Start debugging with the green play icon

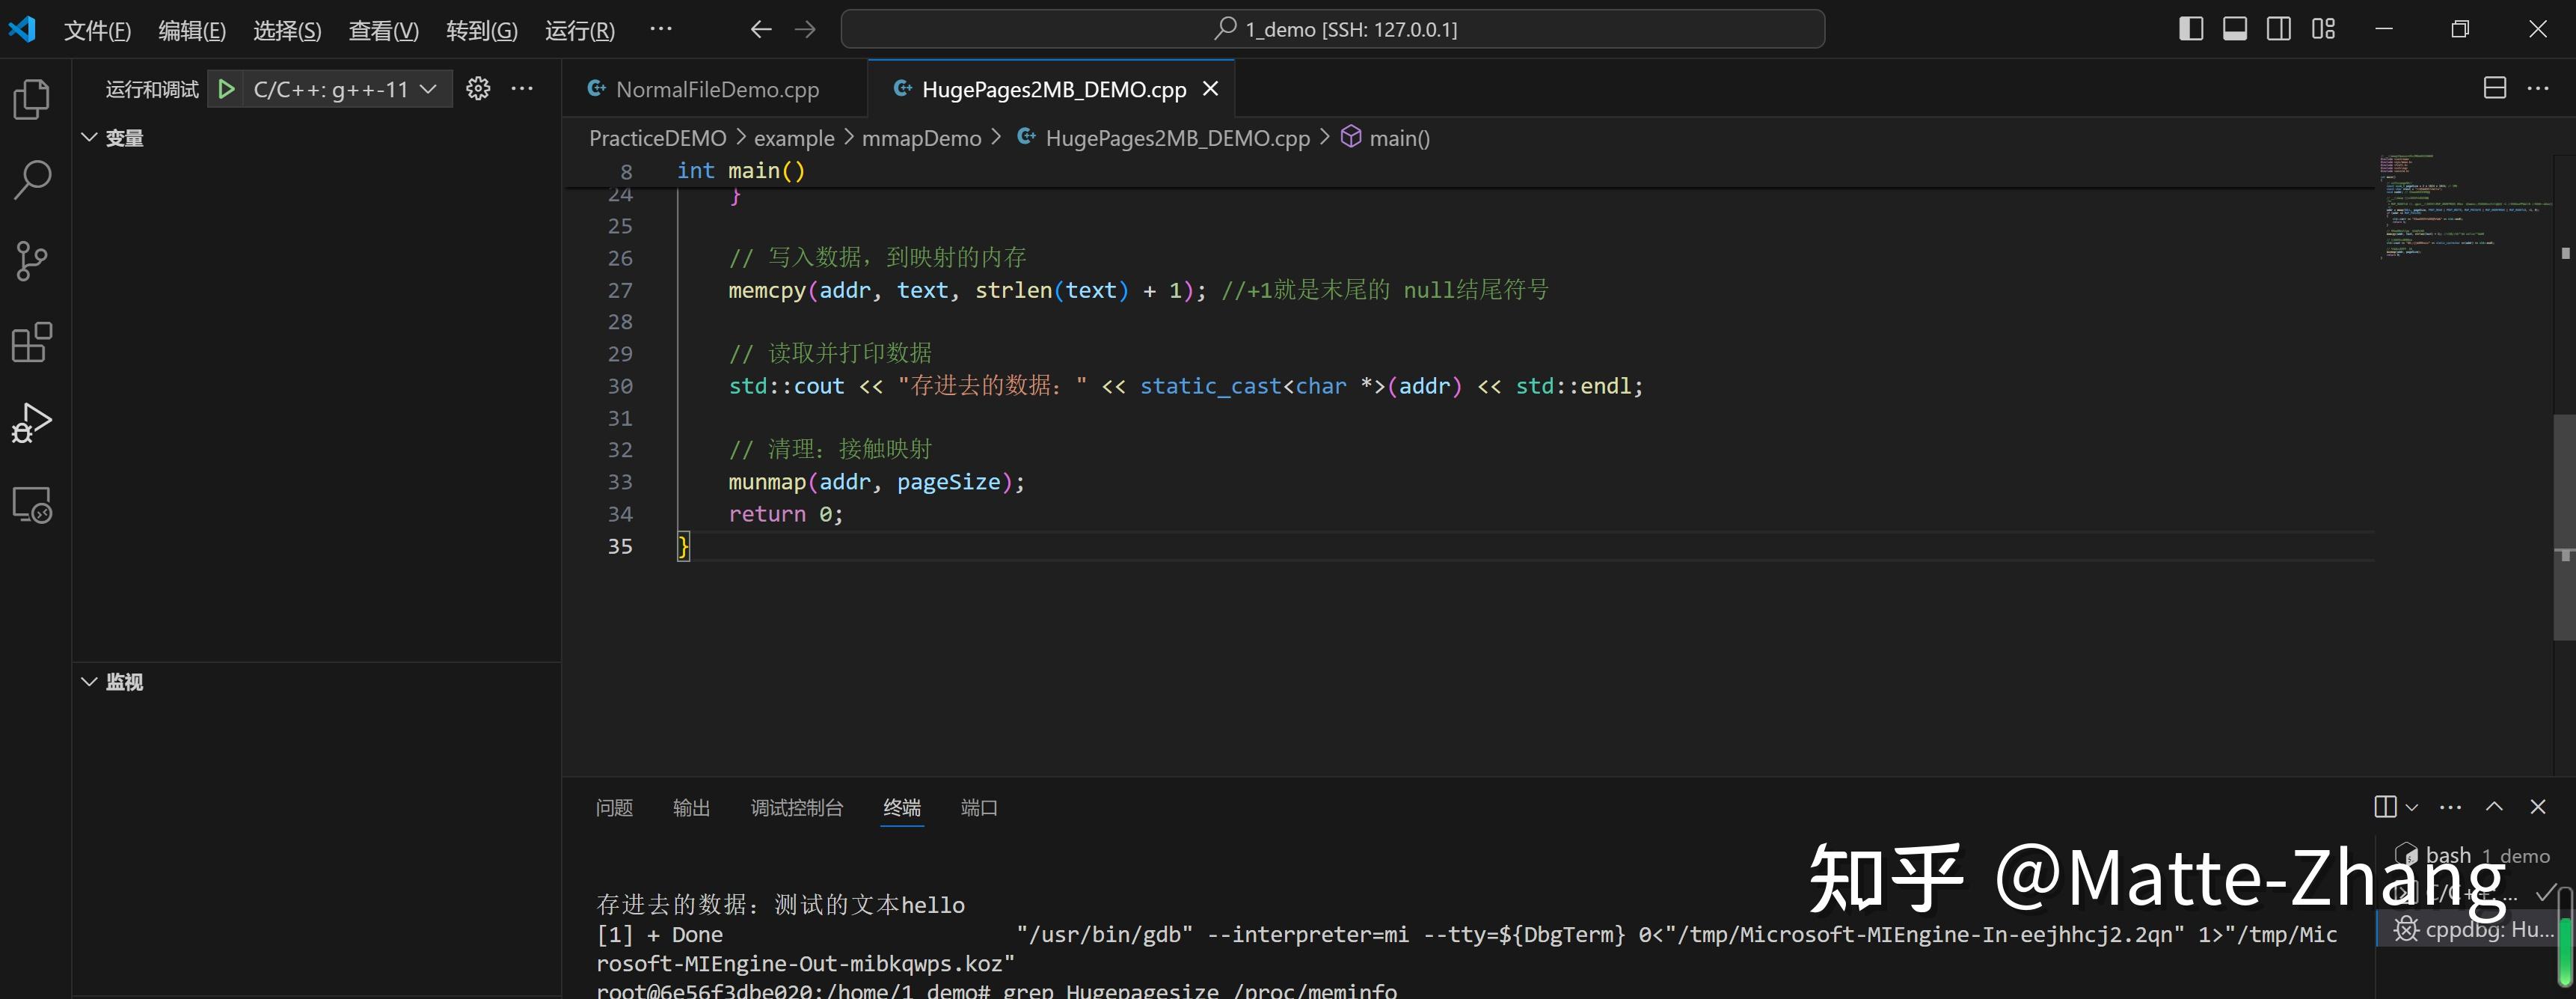pos(226,88)
